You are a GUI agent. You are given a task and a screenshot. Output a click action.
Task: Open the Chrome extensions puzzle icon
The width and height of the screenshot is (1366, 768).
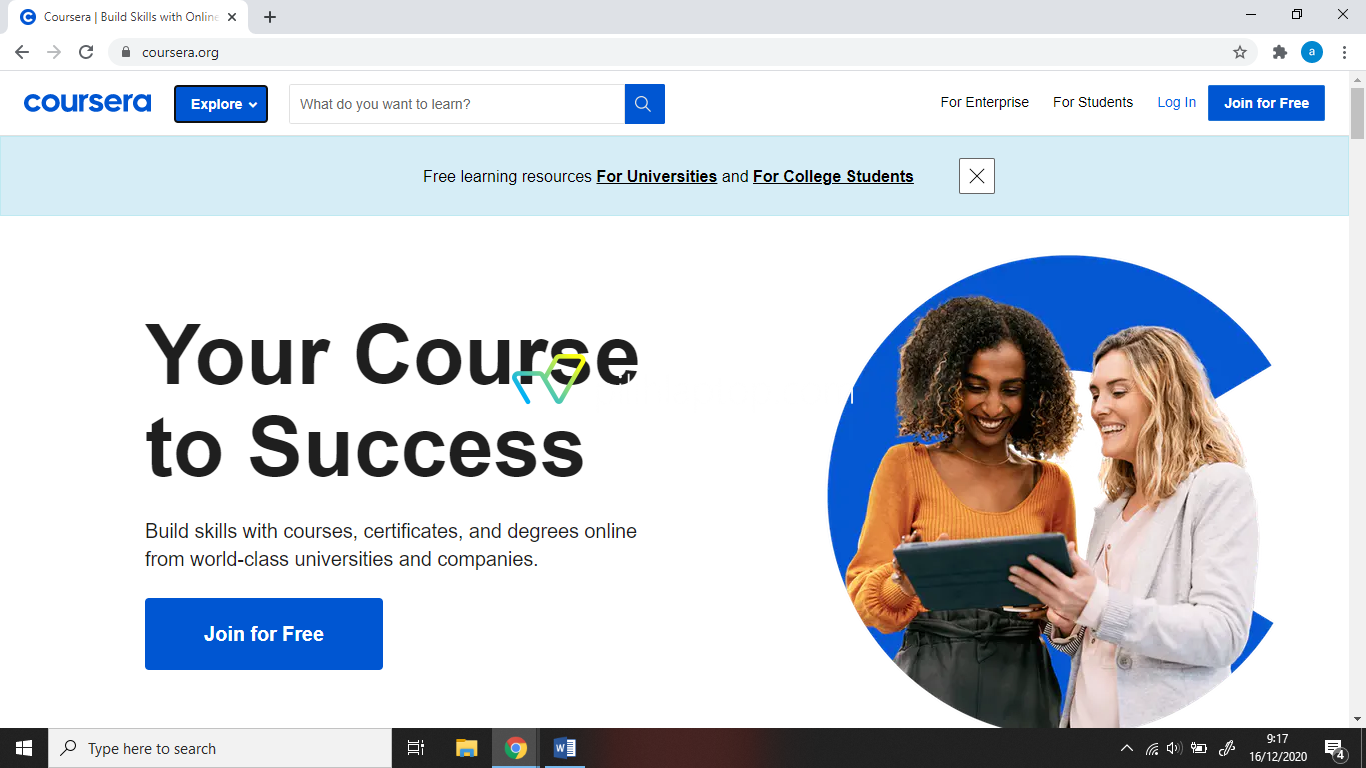click(x=1280, y=52)
